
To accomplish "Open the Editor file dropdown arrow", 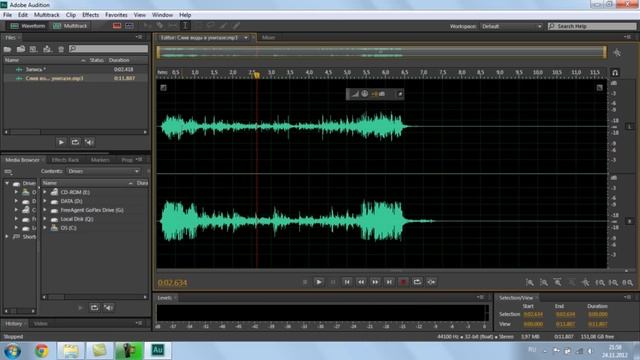I will pyautogui.click(x=246, y=38).
